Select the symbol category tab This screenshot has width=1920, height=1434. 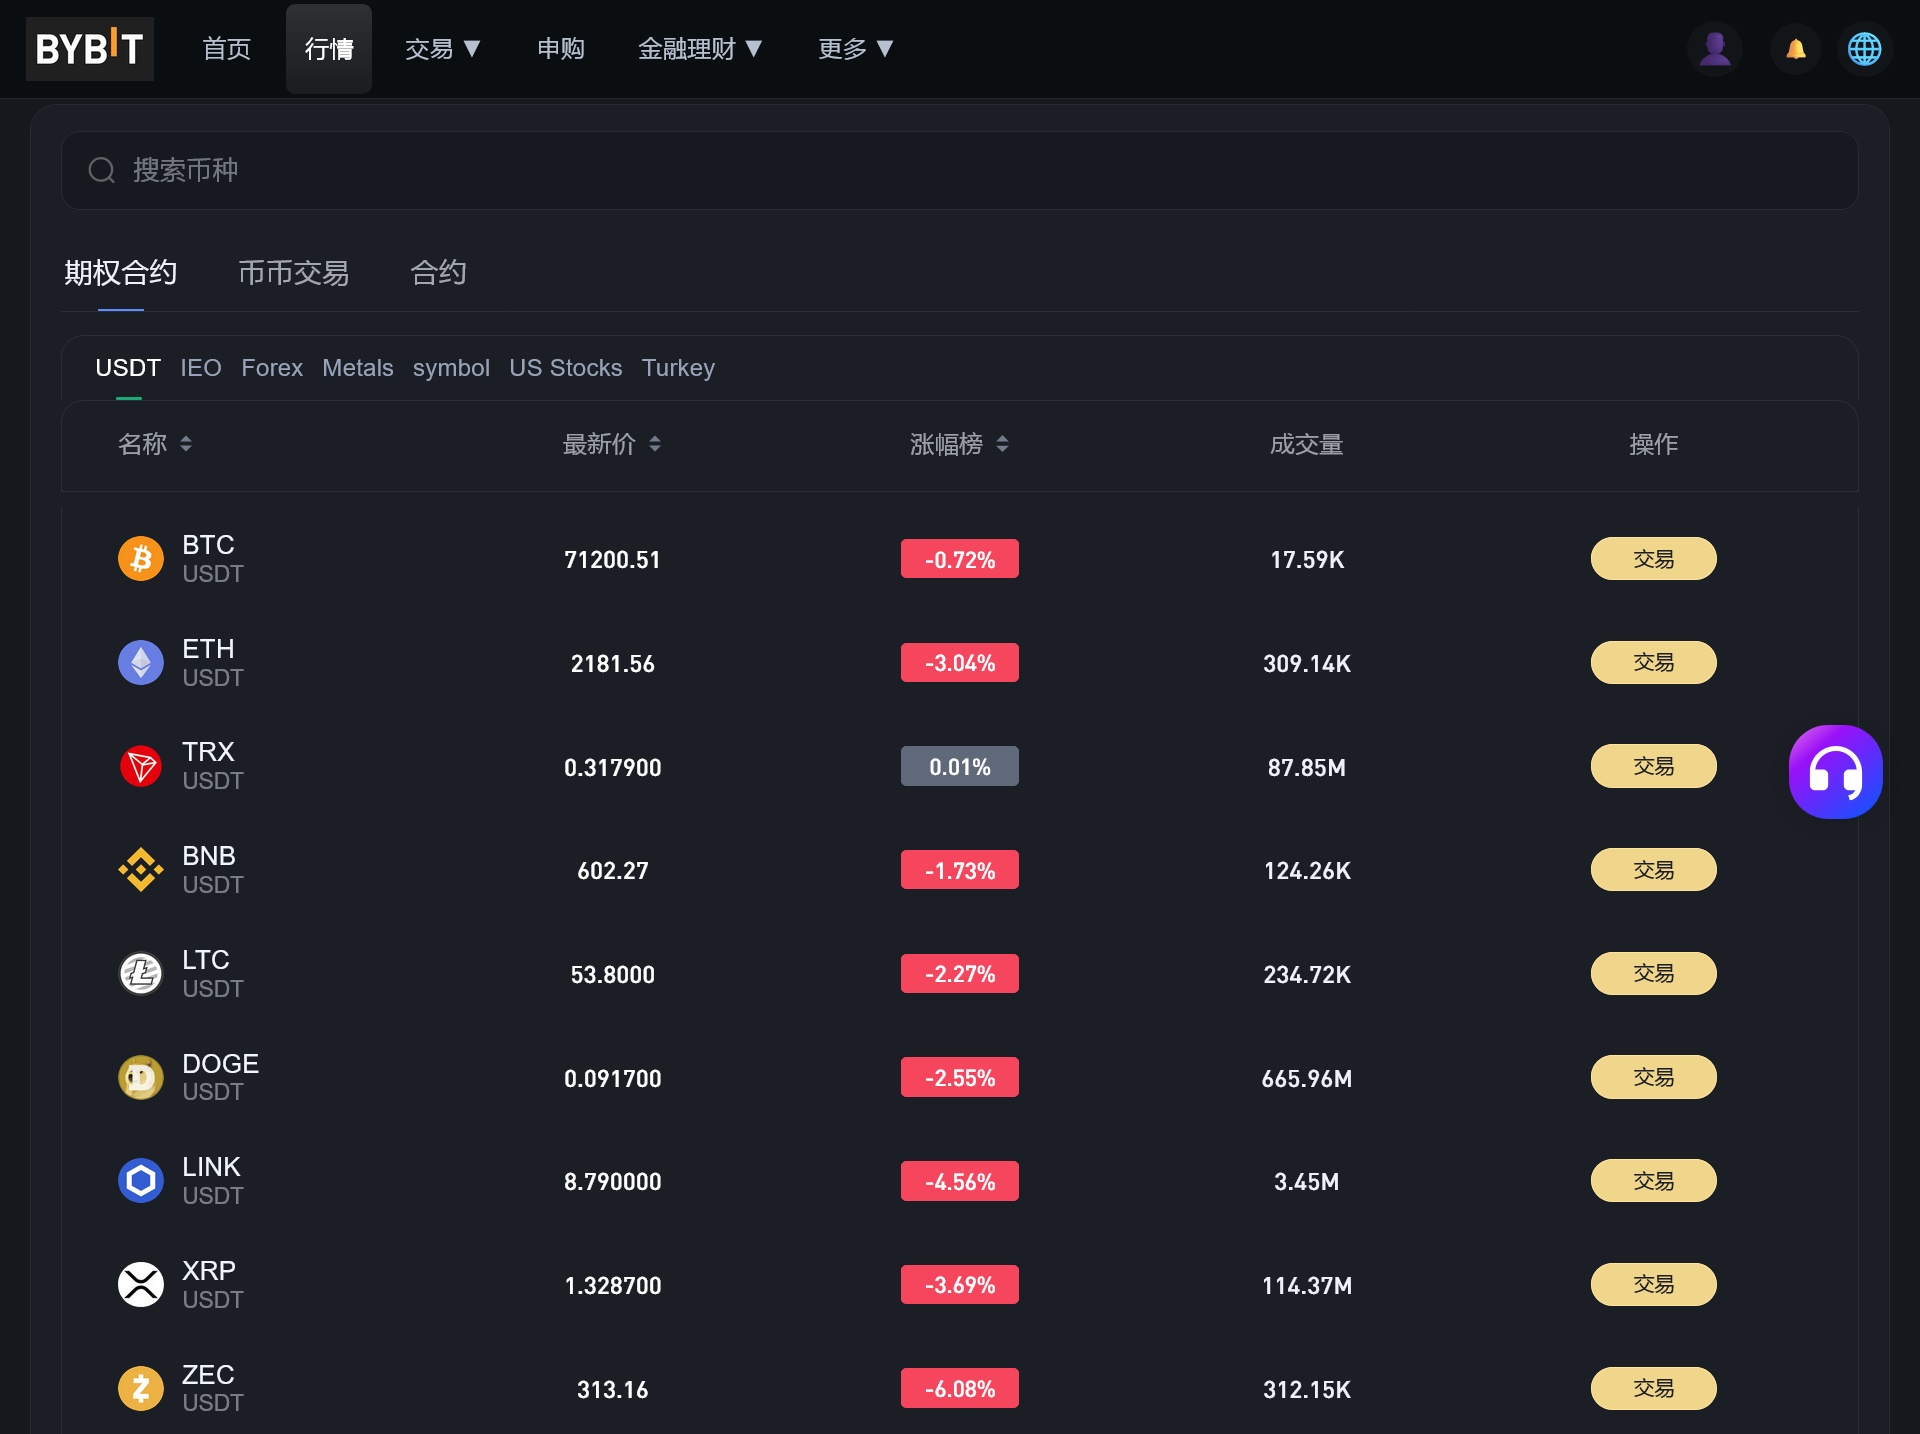[451, 368]
